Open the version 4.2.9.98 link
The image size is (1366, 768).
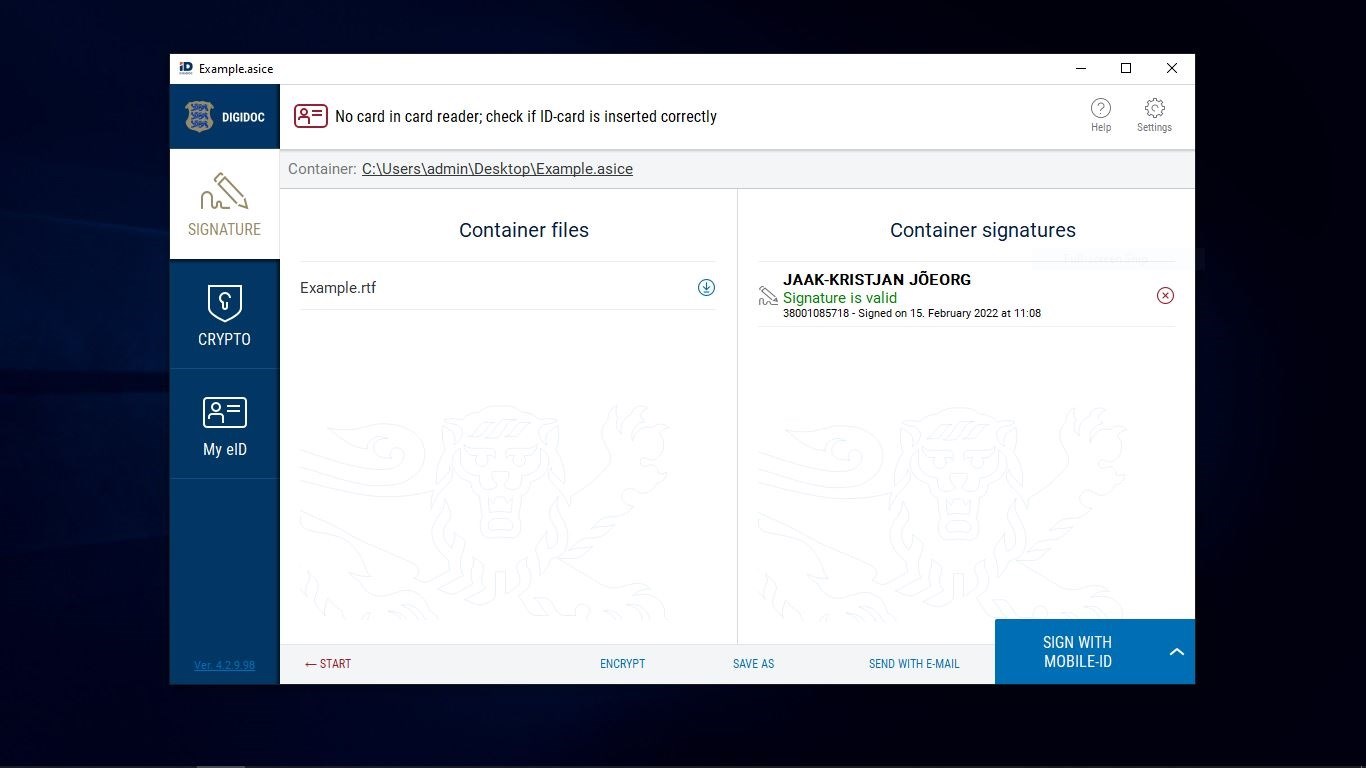[224, 665]
